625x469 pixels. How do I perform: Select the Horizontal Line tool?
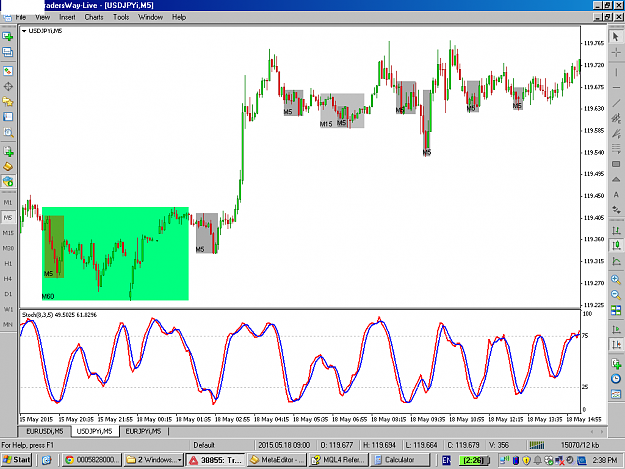tap(616, 87)
